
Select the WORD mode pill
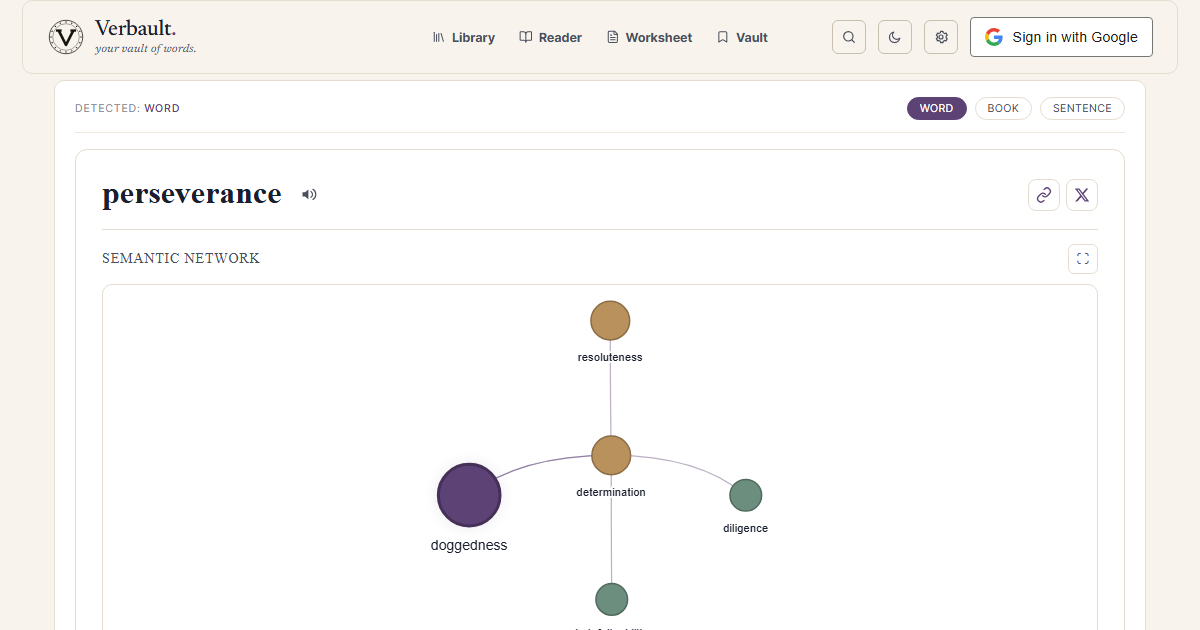click(x=937, y=108)
